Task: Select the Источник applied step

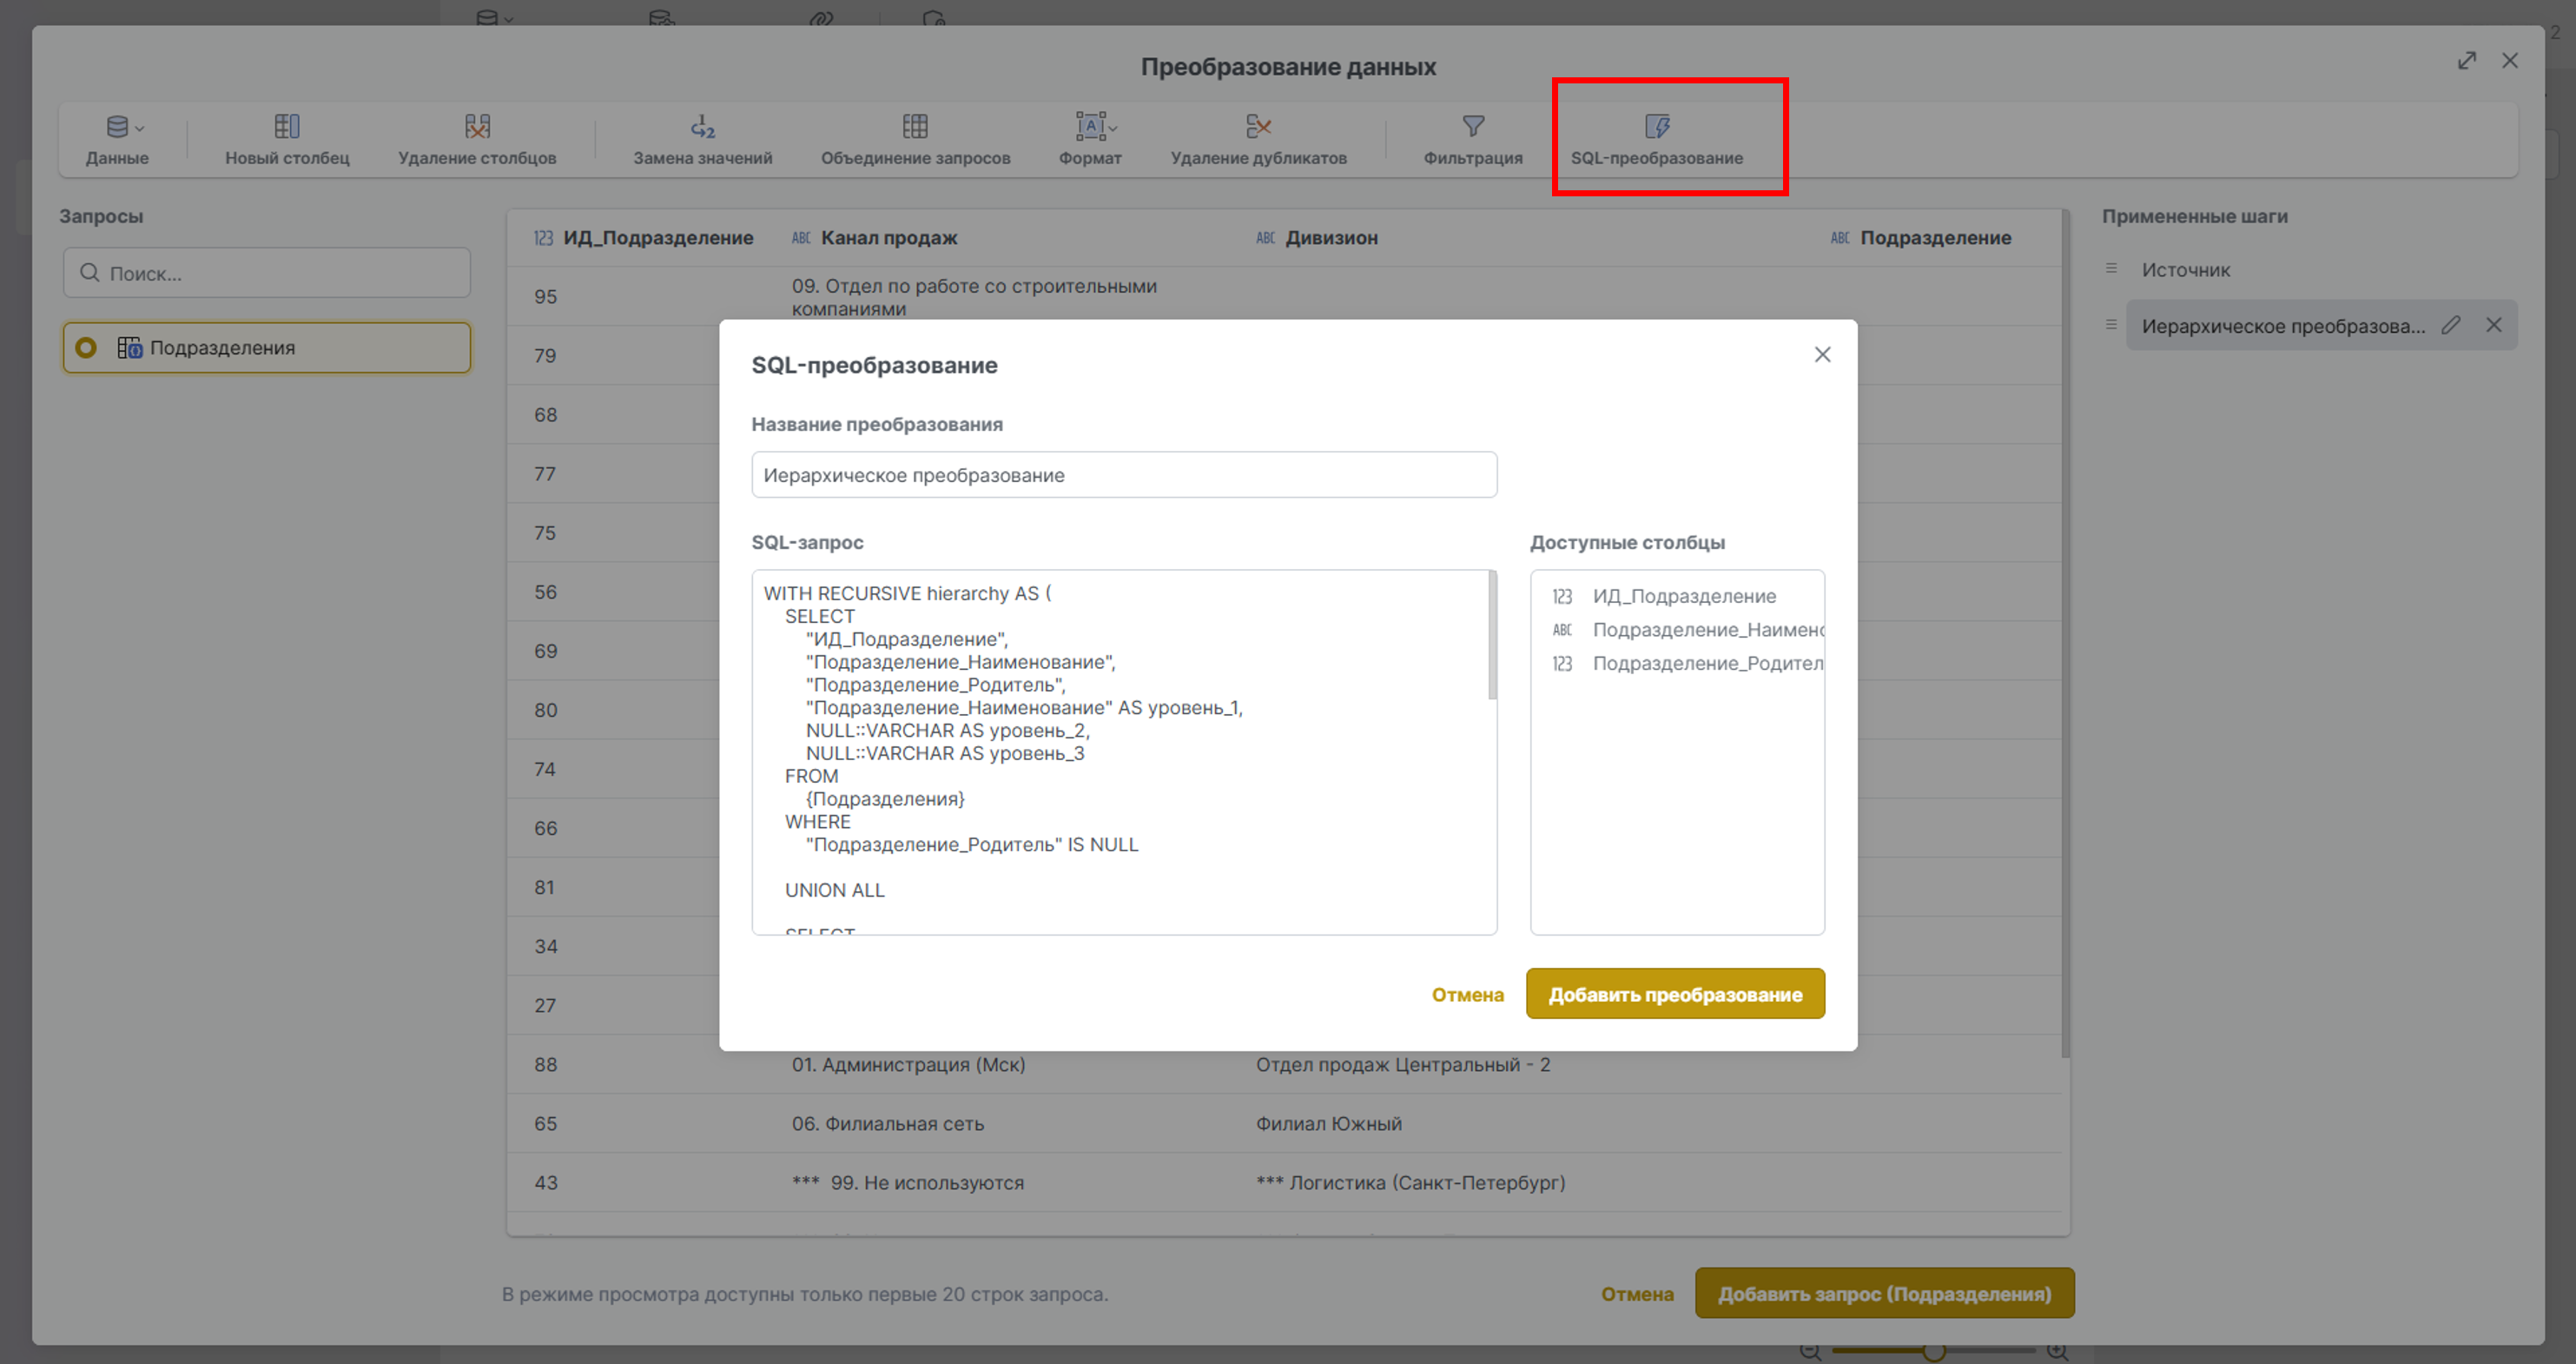Action: click(x=2185, y=269)
